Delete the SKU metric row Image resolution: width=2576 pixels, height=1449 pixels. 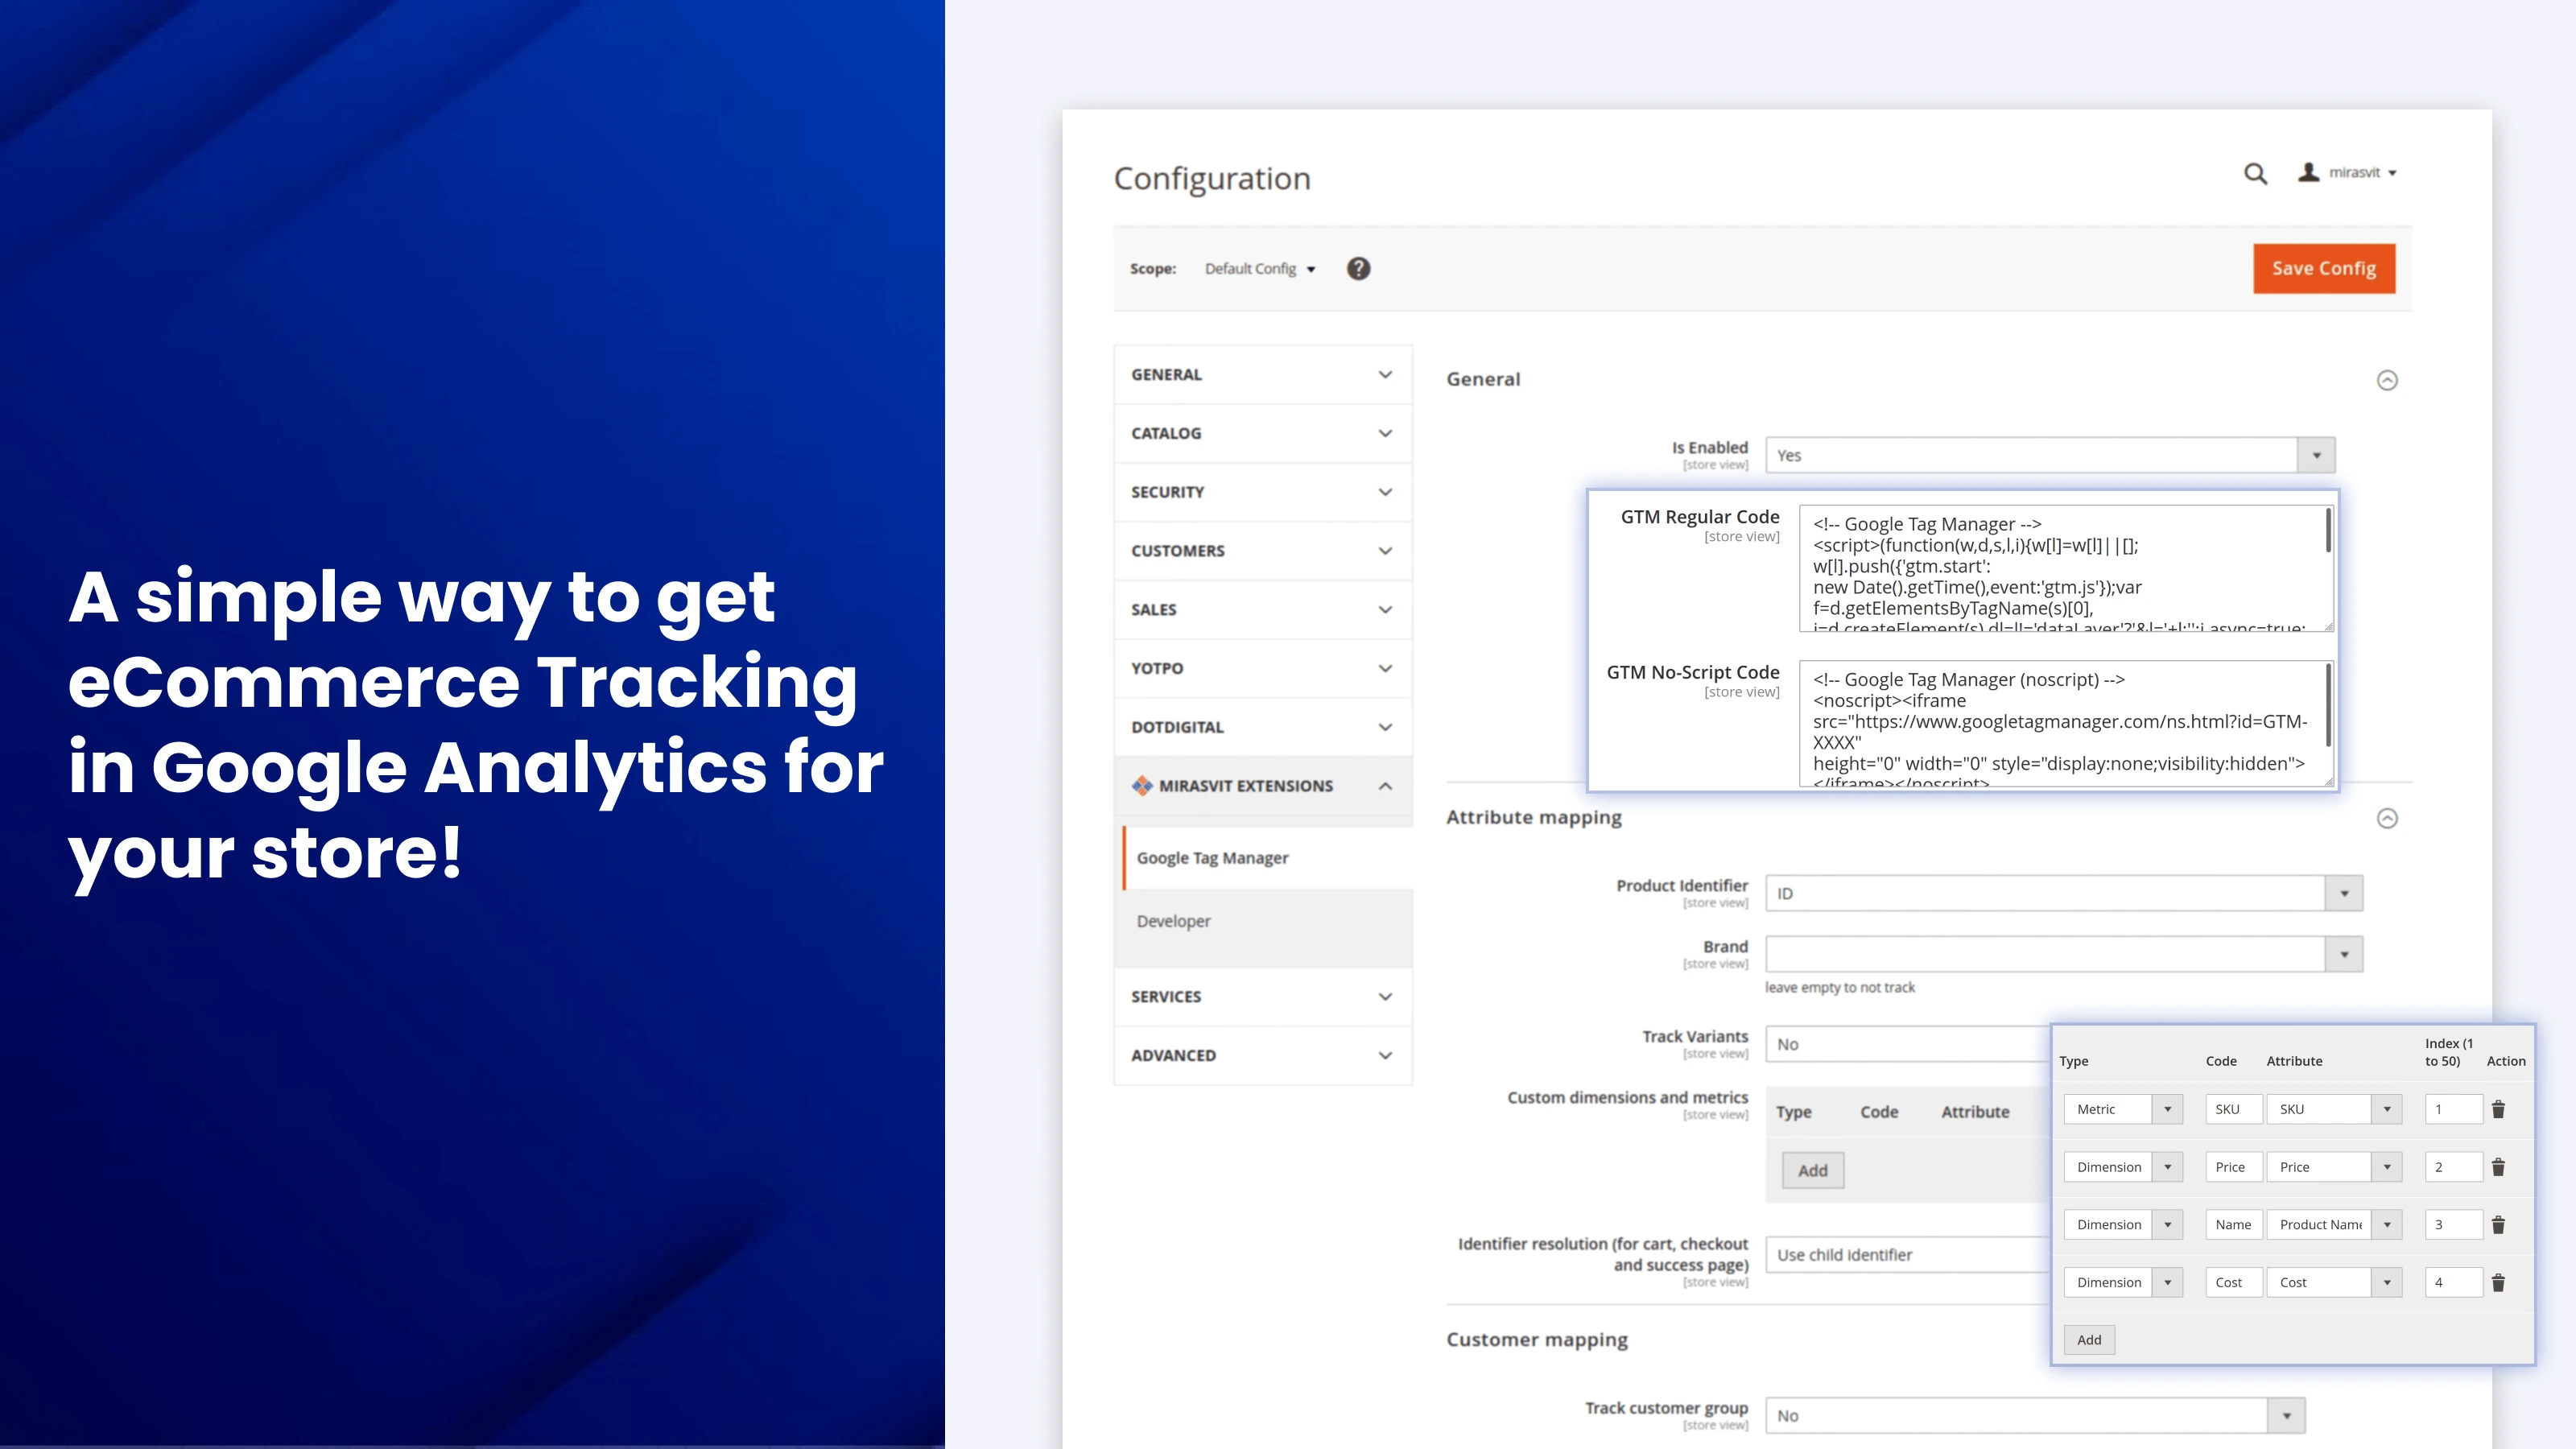[x=2498, y=1109]
